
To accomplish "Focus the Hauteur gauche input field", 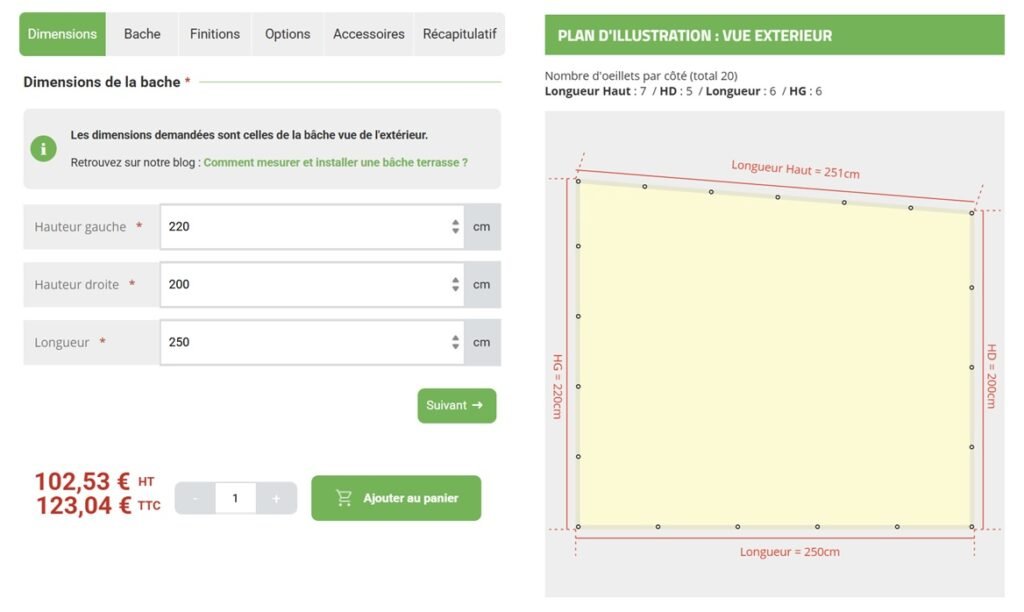I will pyautogui.click(x=312, y=227).
